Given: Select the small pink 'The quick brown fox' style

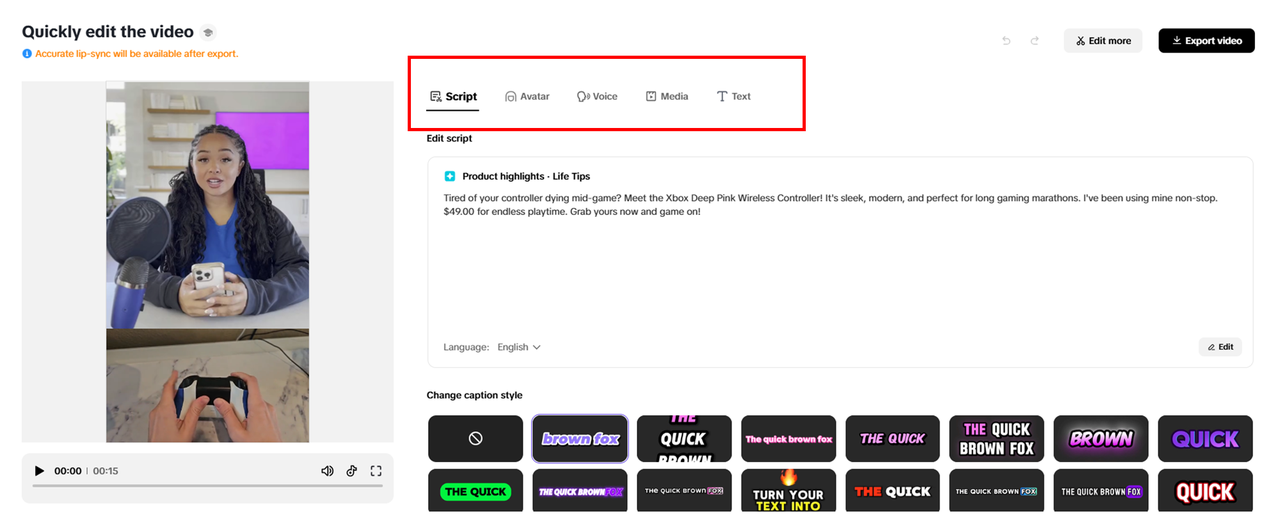Looking at the screenshot, I should (x=788, y=438).
